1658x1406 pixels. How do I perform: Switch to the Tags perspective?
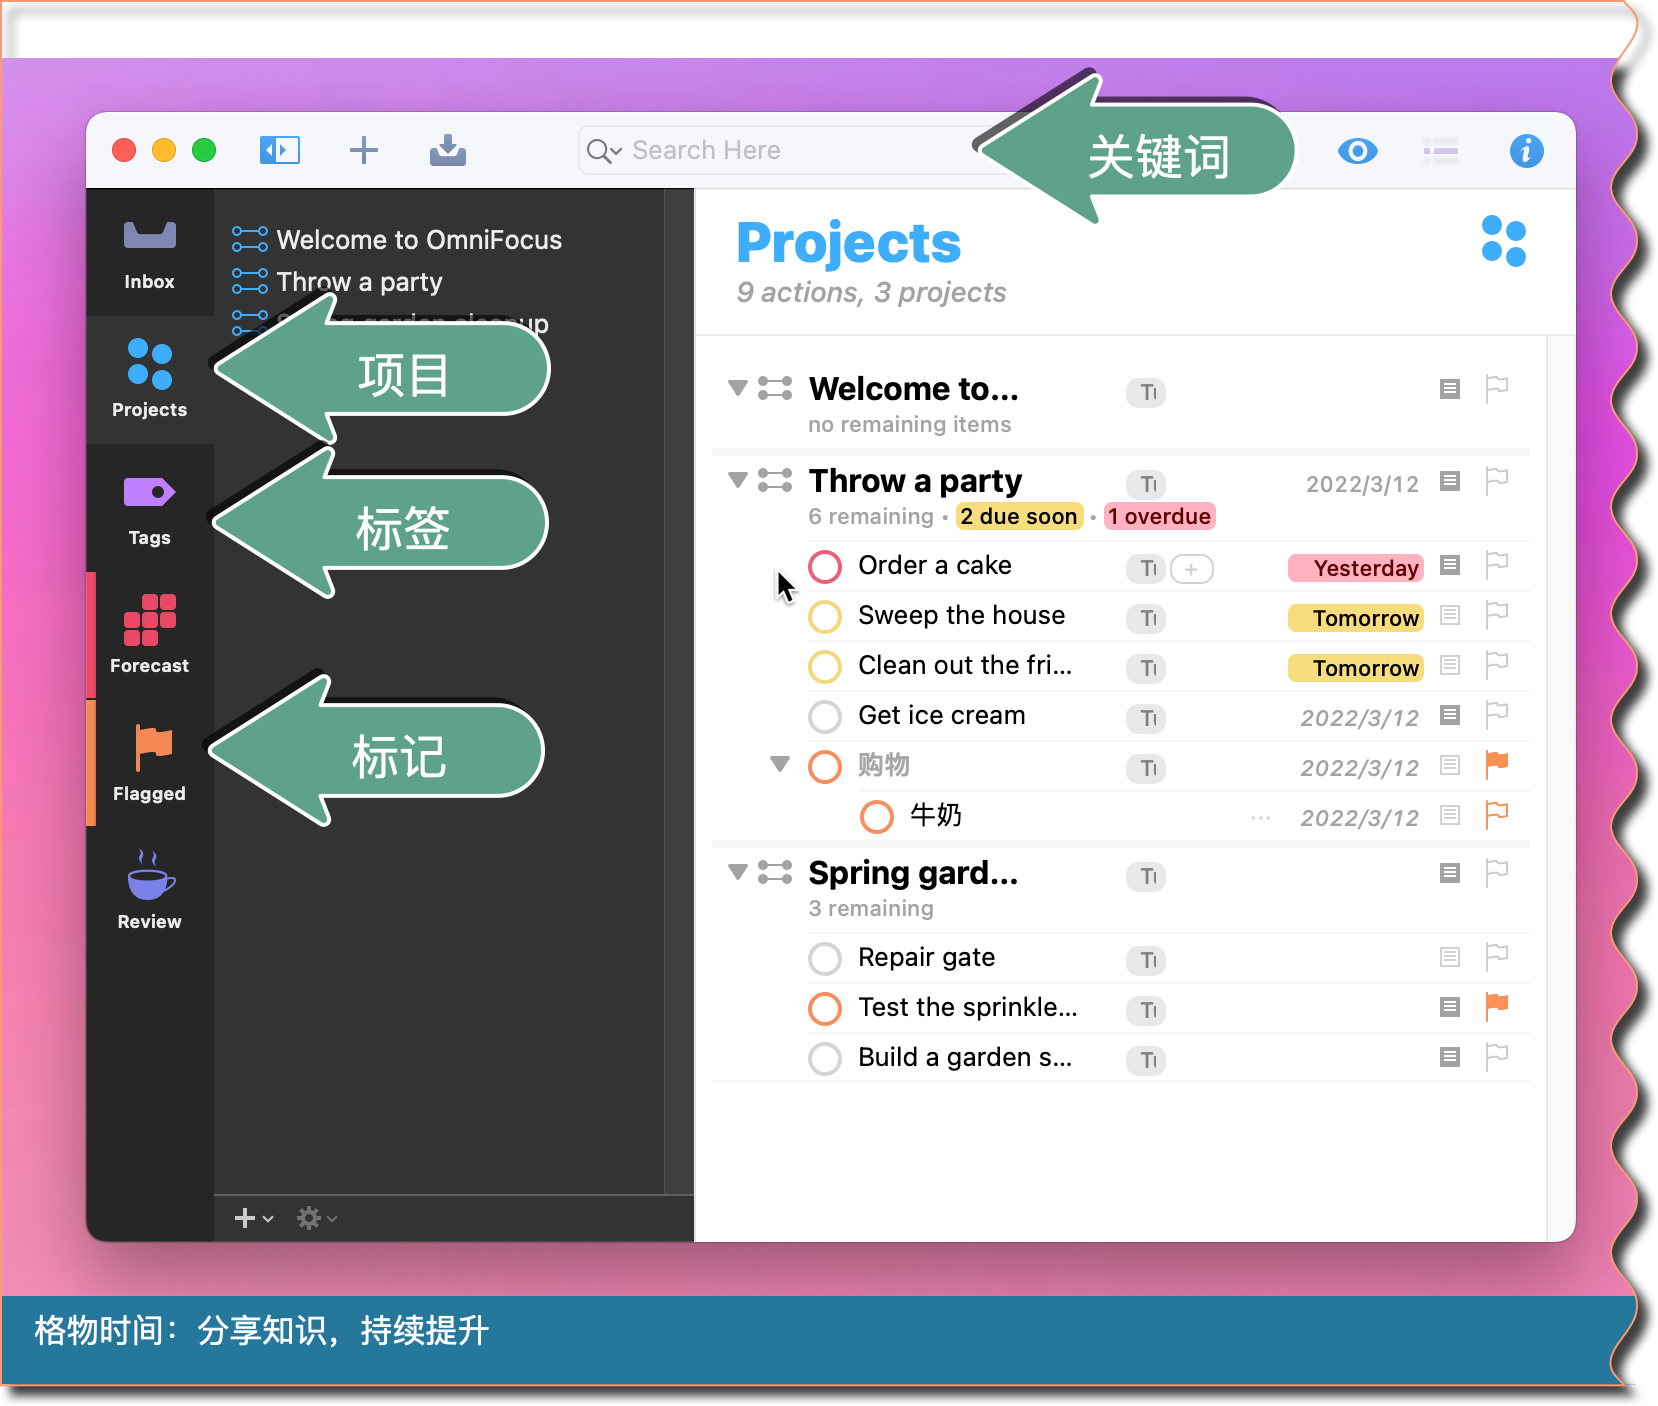(150, 508)
